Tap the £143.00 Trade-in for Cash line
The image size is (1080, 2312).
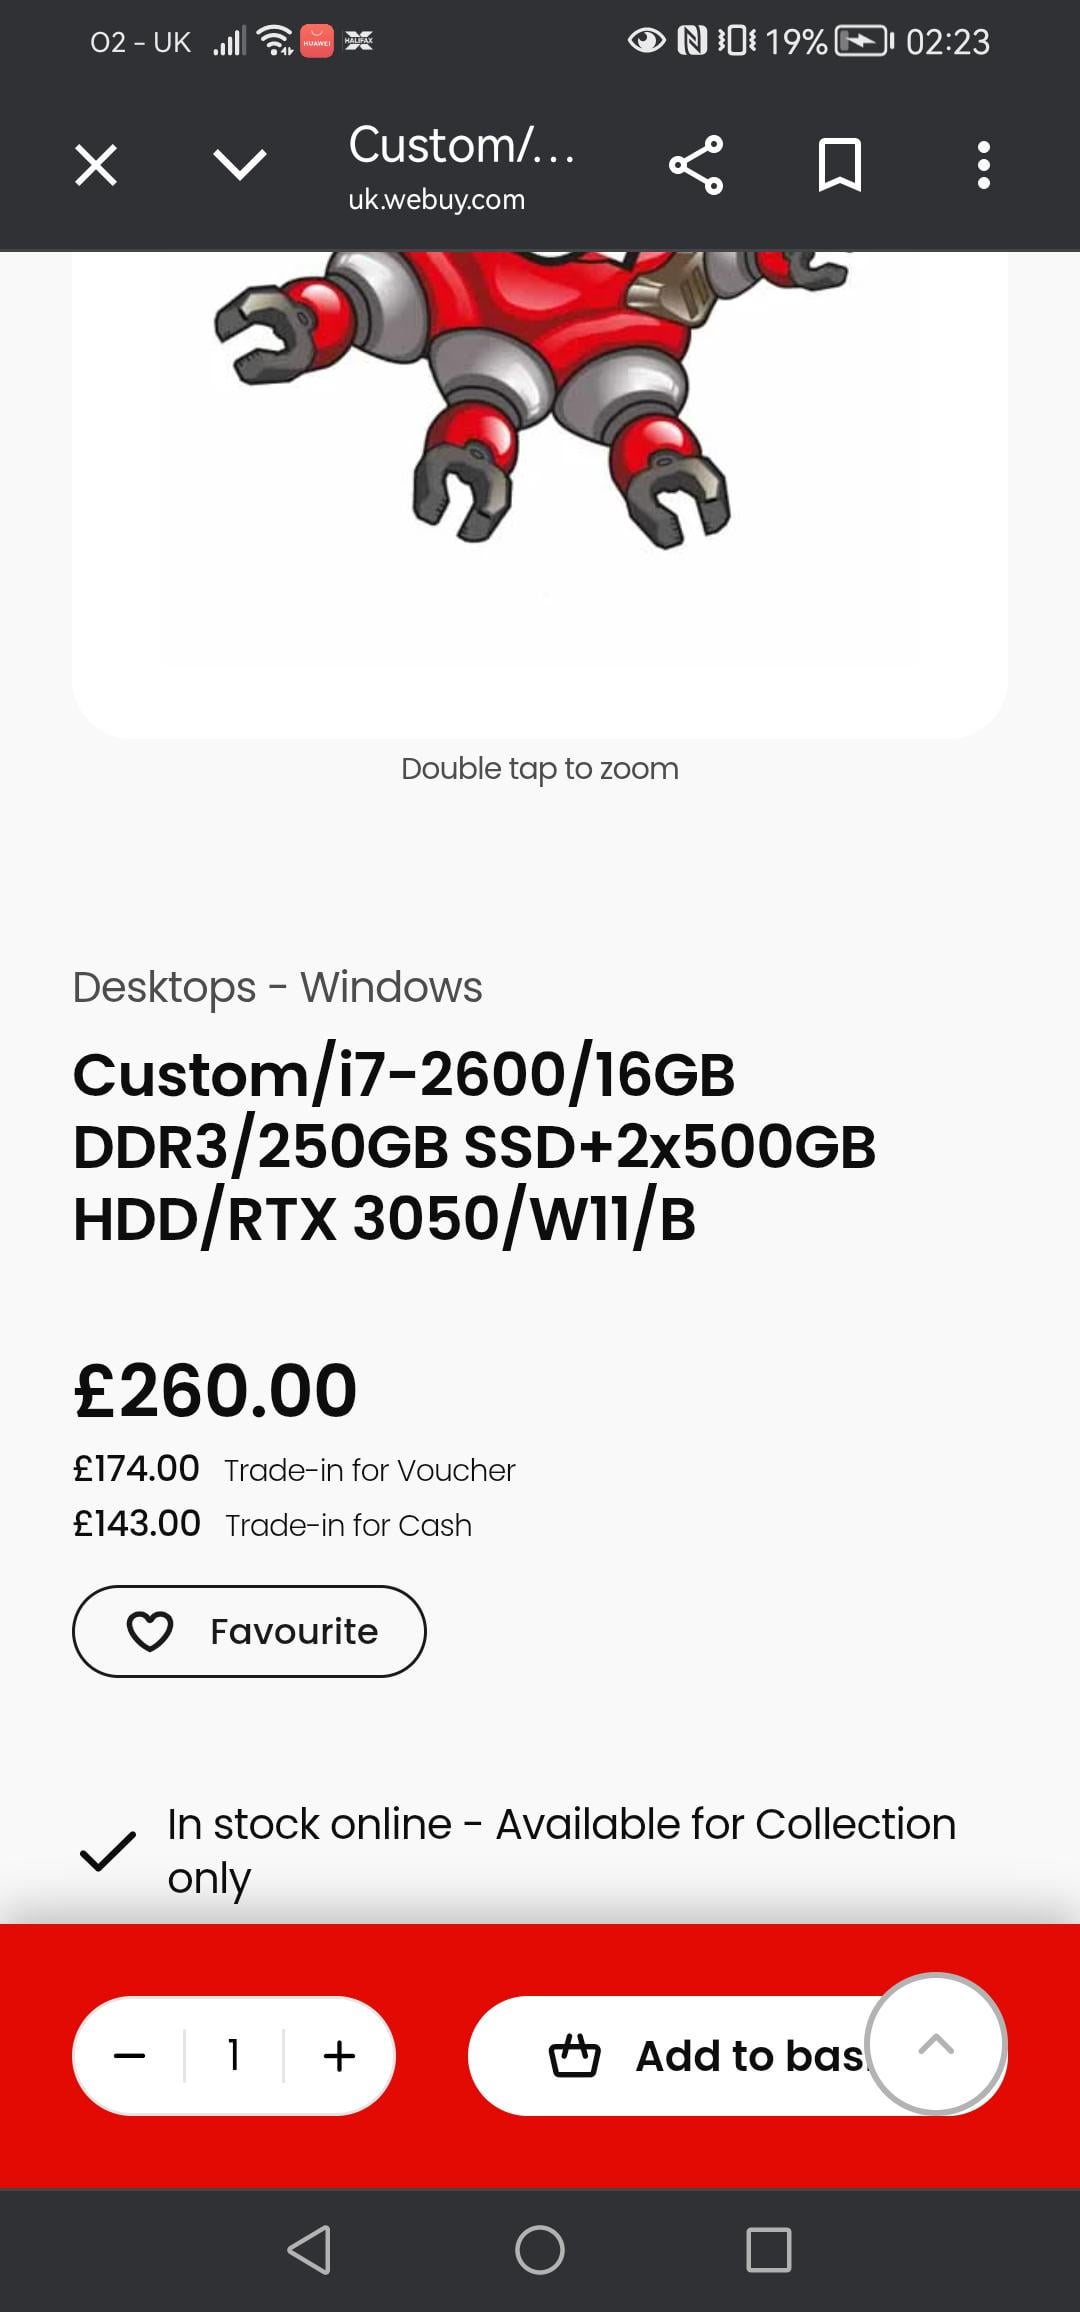click(272, 1525)
